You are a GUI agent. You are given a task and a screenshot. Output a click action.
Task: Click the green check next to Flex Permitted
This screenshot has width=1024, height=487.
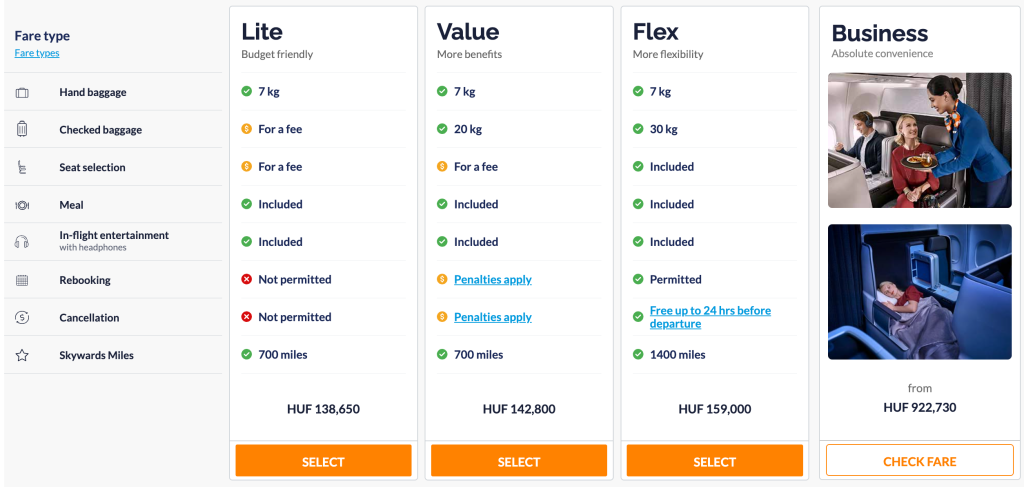638,280
